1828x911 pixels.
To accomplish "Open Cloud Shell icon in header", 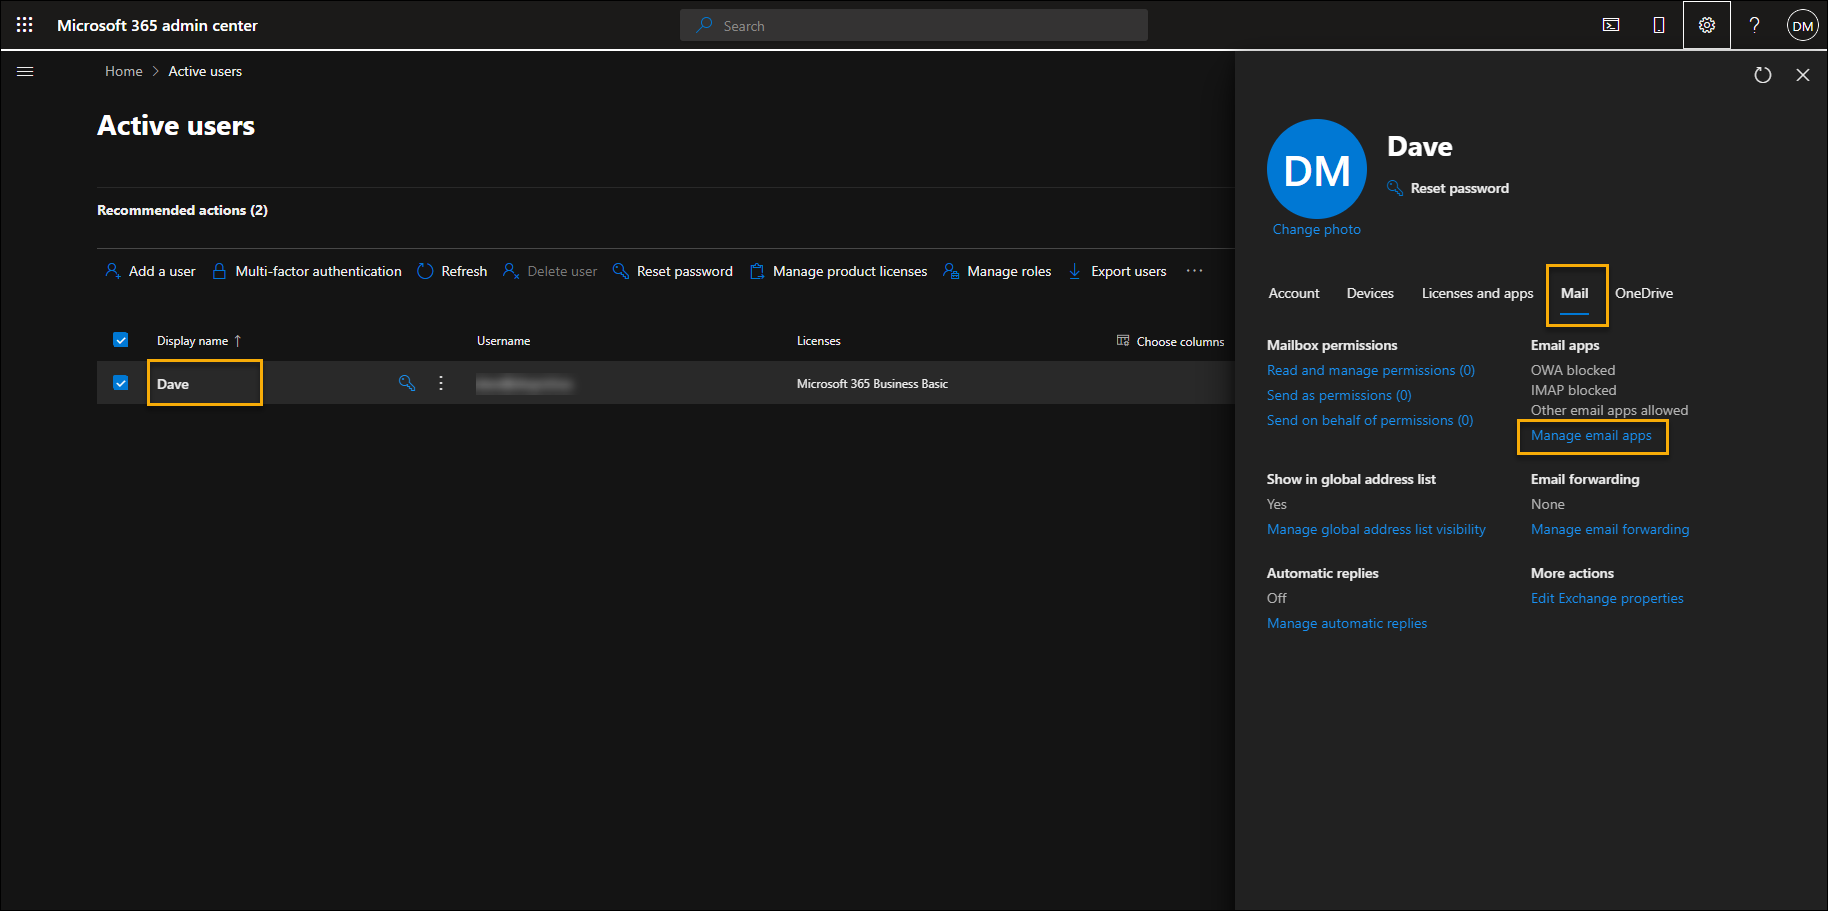I will click(1611, 25).
